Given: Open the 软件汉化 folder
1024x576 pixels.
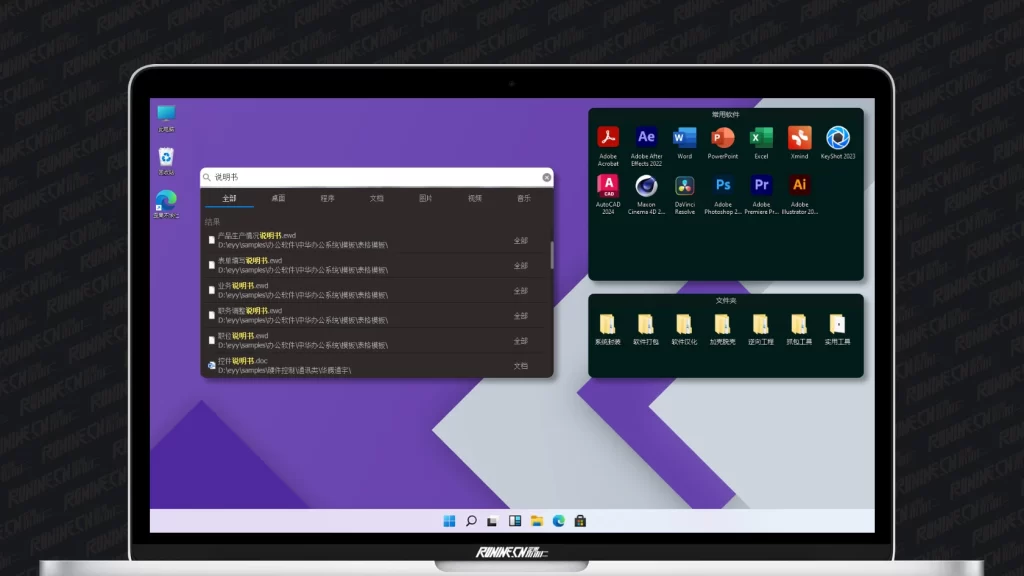Looking at the screenshot, I should tap(684, 324).
